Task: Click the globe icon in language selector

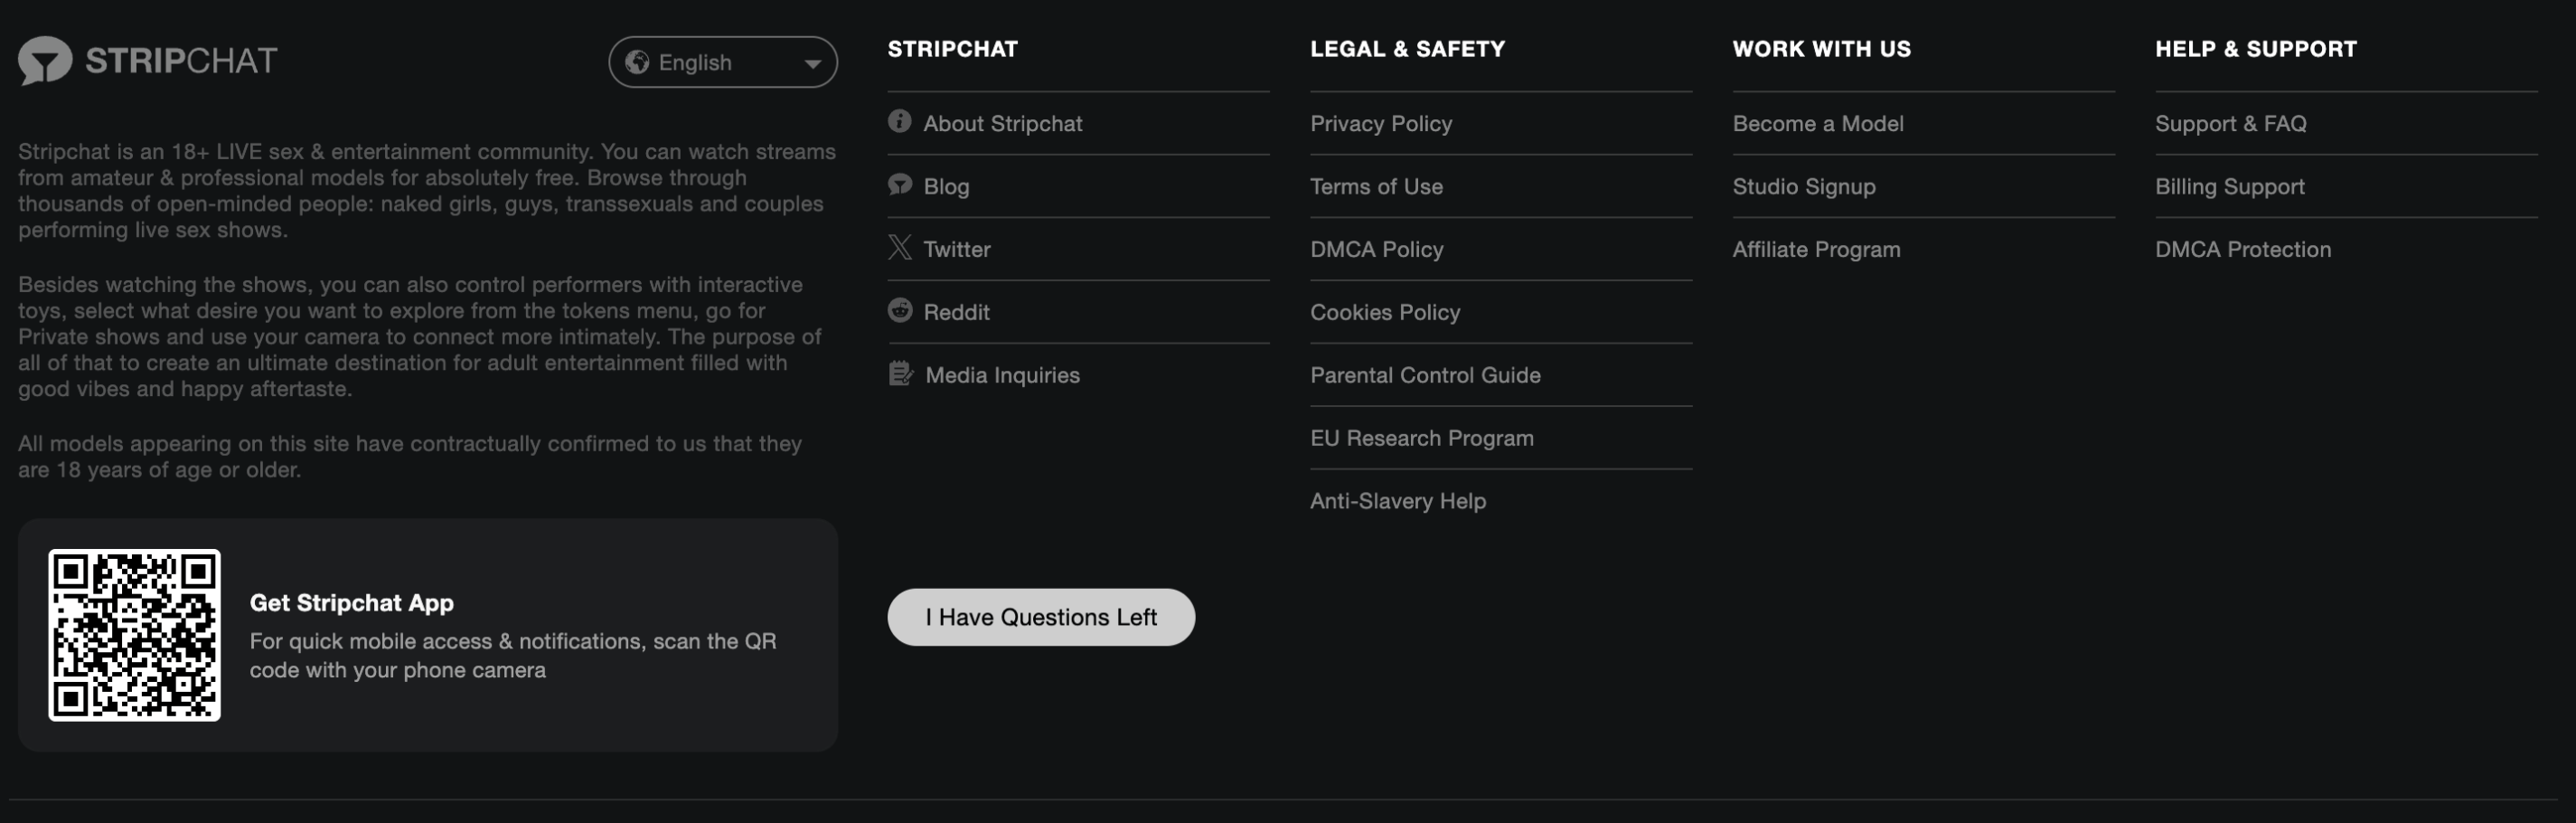Action: tap(637, 62)
